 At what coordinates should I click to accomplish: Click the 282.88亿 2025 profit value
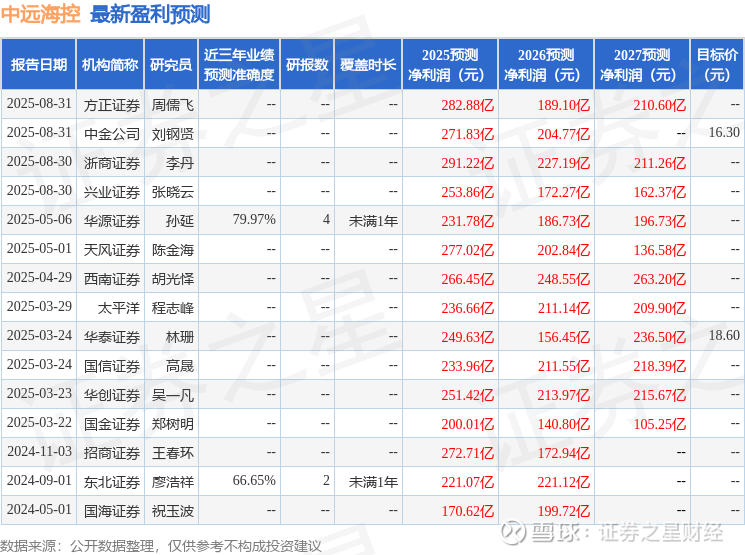[x=468, y=105]
